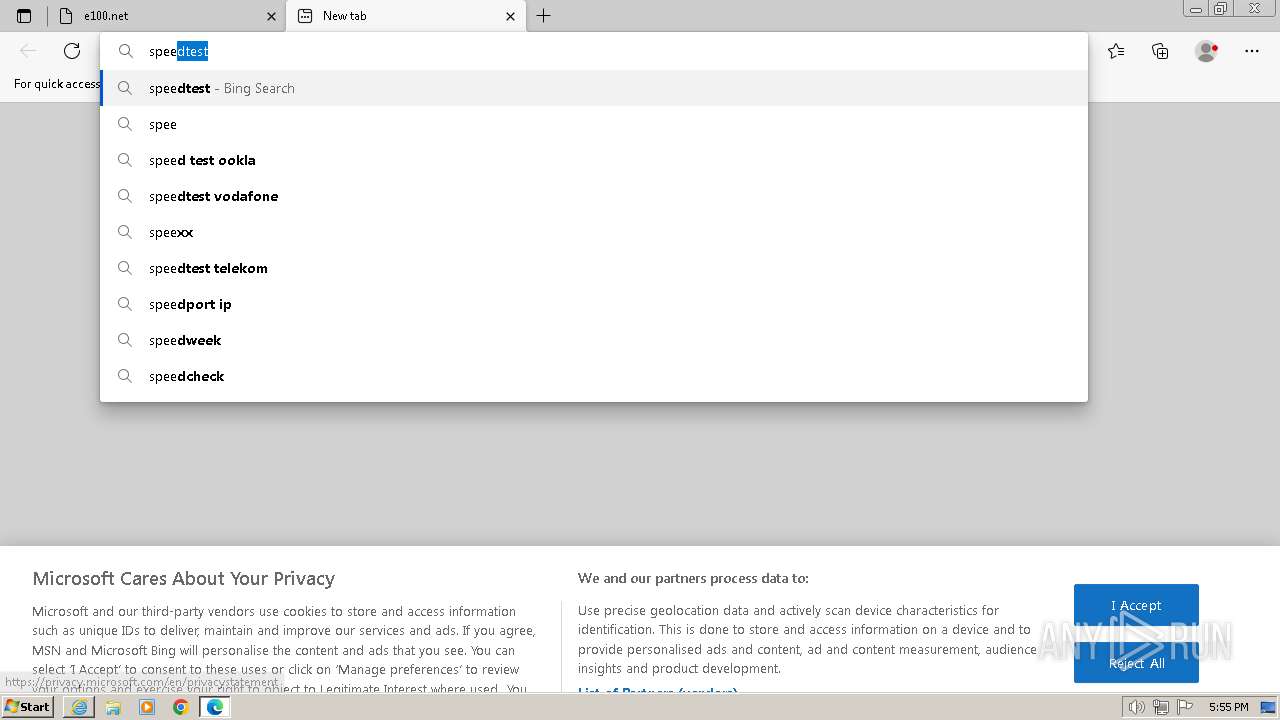Go back with the back arrow

click(x=28, y=51)
